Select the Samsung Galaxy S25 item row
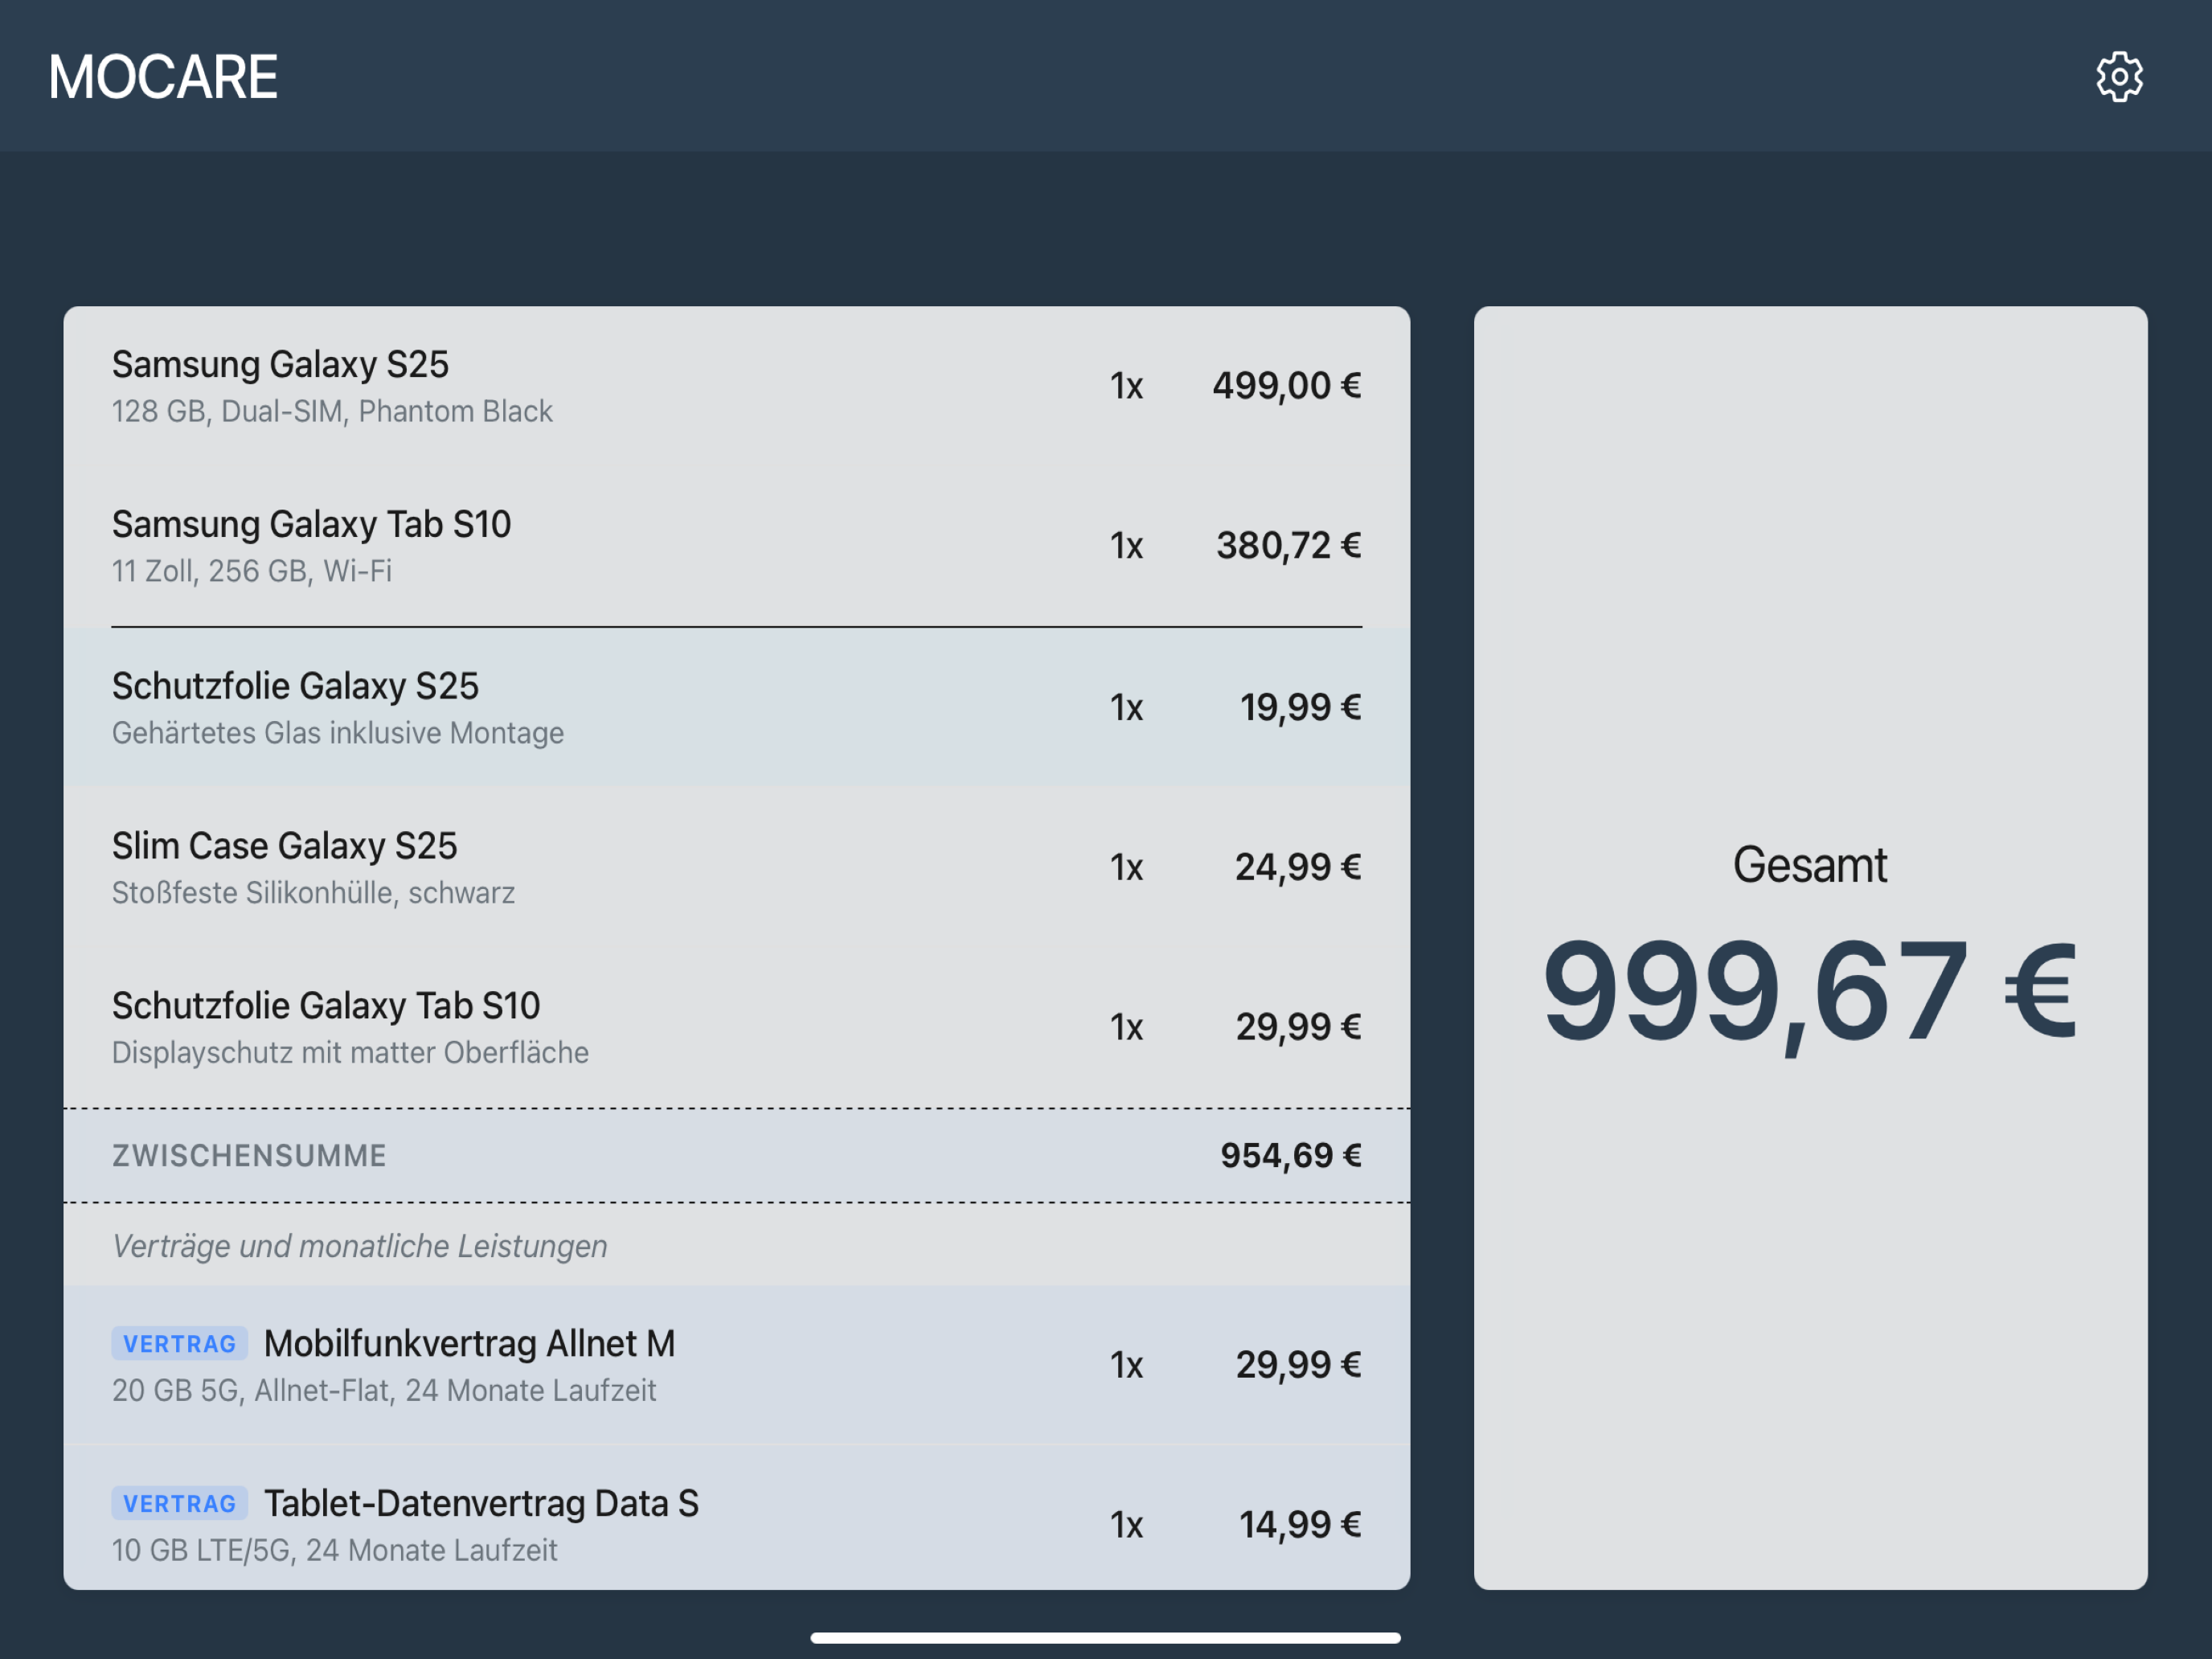This screenshot has width=2212, height=1659. [736, 387]
